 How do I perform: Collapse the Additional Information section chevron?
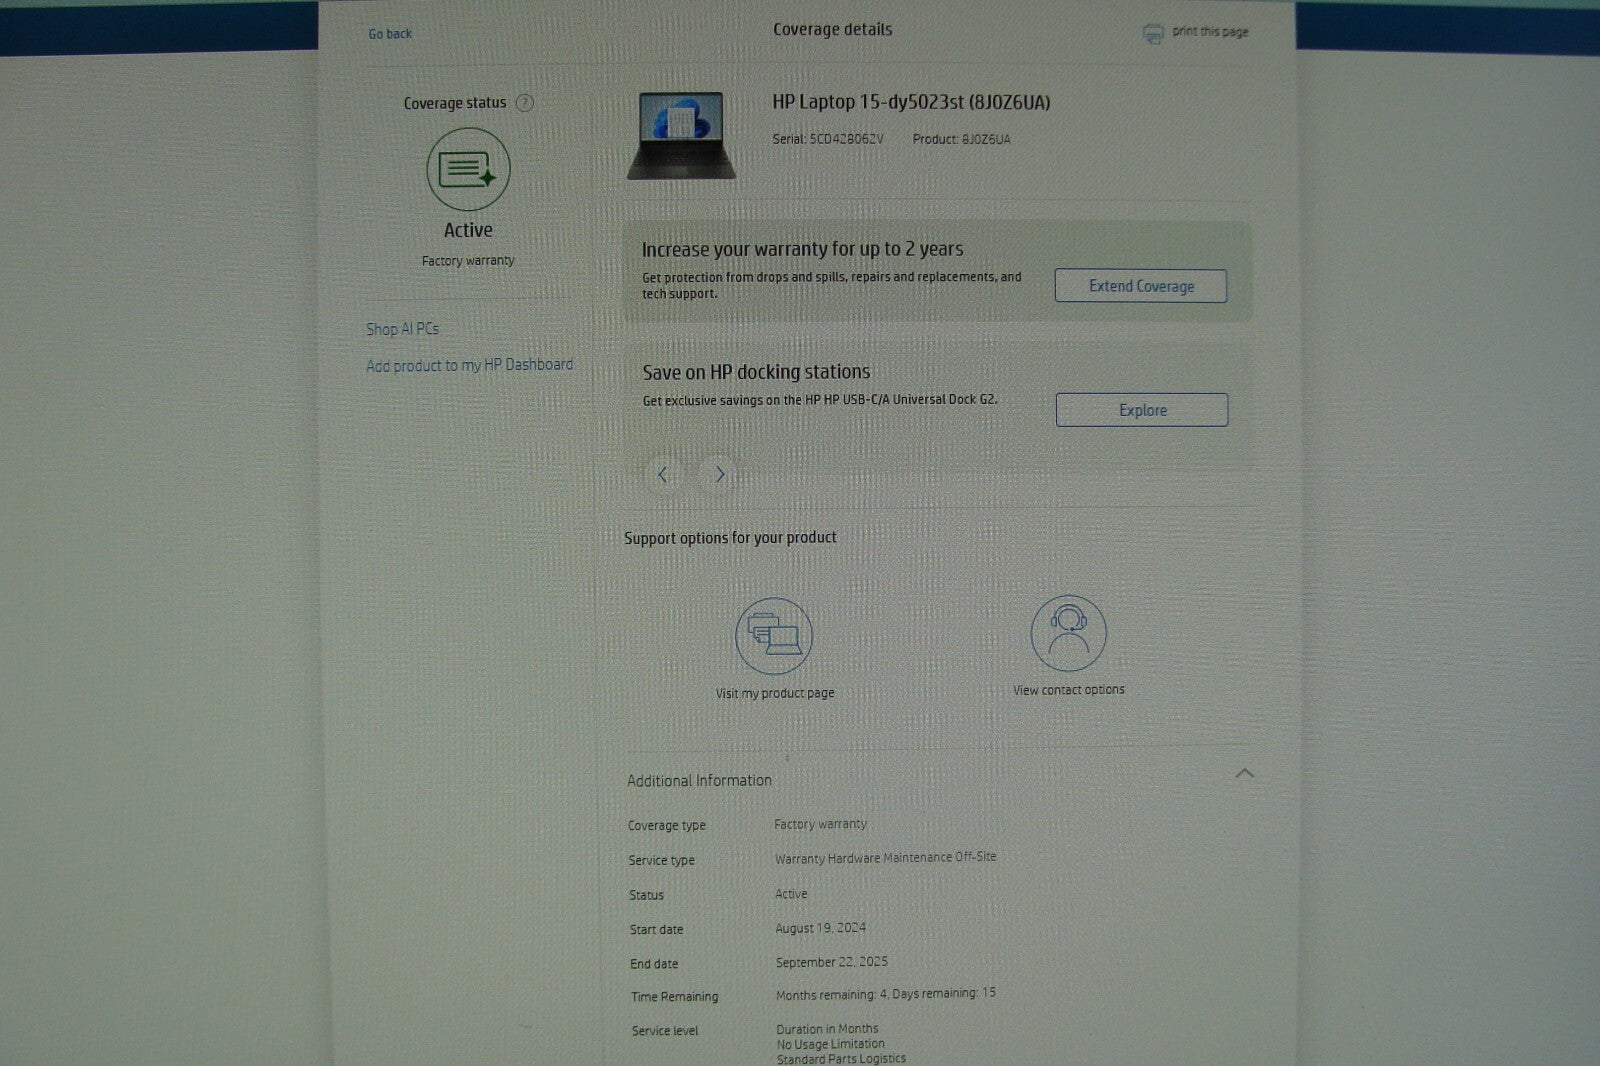tap(1244, 773)
